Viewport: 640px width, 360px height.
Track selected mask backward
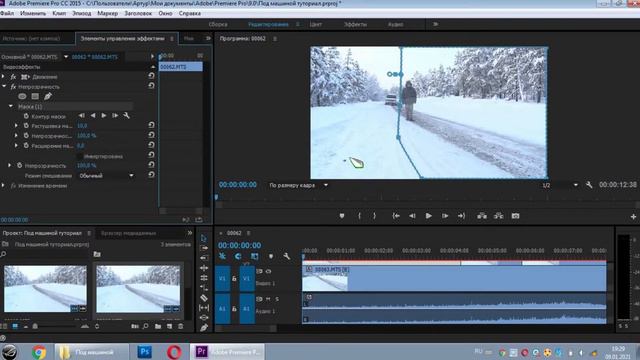pyautogui.click(x=93, y=116)
